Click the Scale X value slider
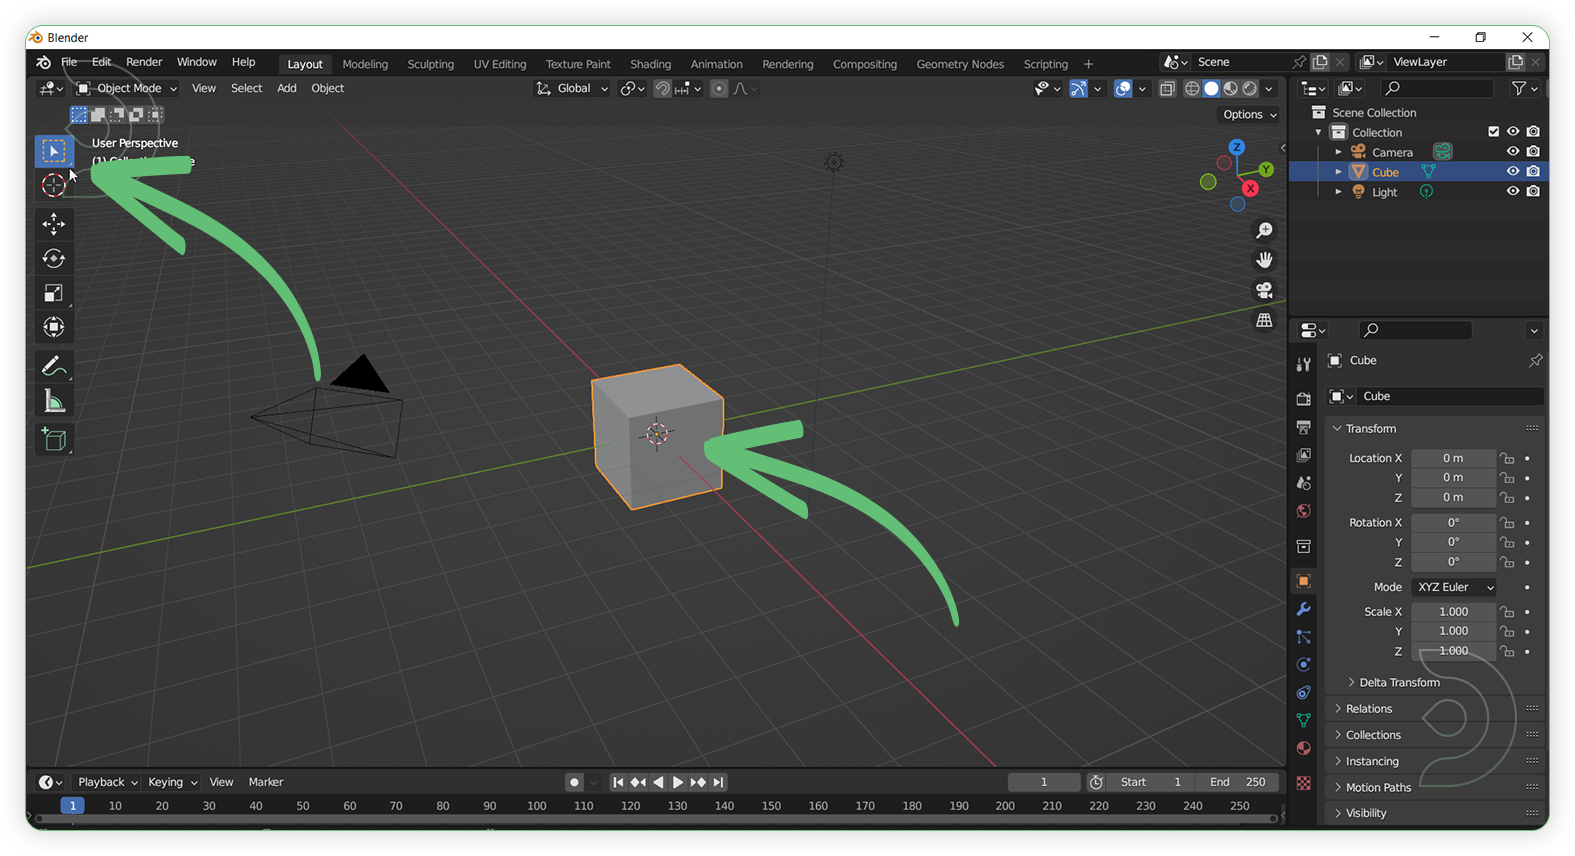 point(1453,612)
